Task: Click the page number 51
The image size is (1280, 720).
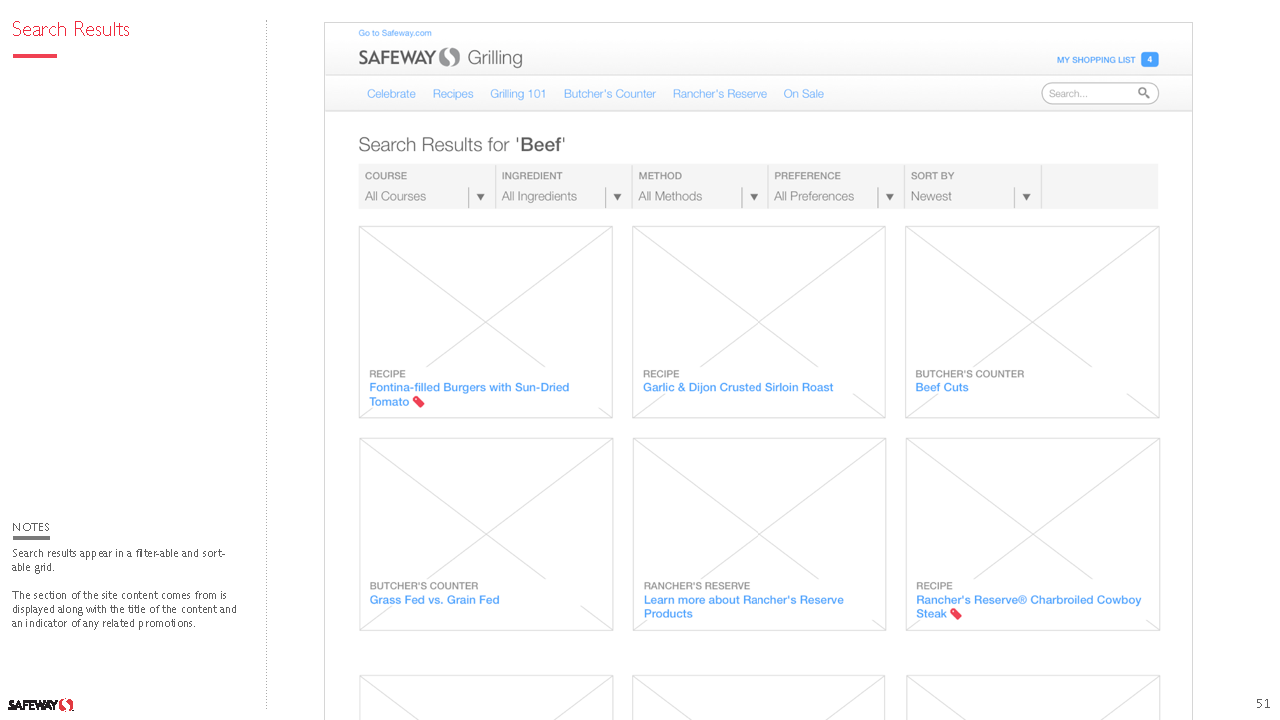Action: [1263, 704]
